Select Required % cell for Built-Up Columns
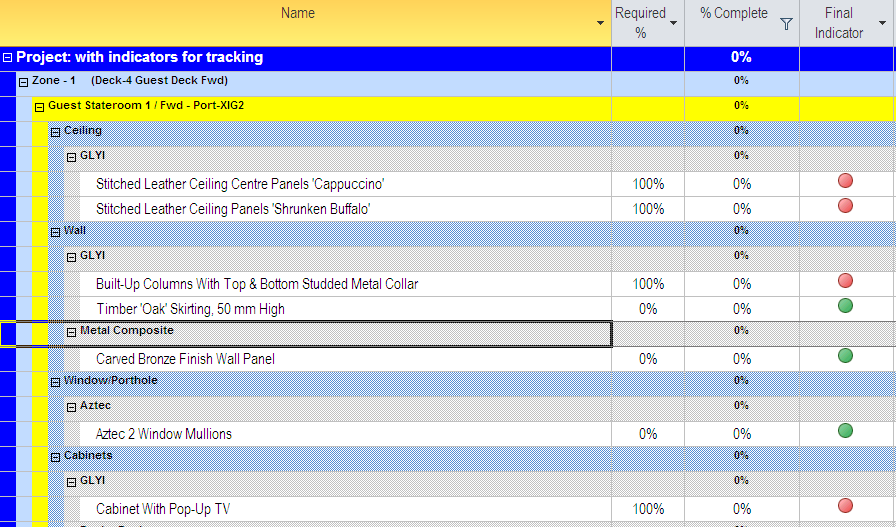 click(x=648, y=284)
